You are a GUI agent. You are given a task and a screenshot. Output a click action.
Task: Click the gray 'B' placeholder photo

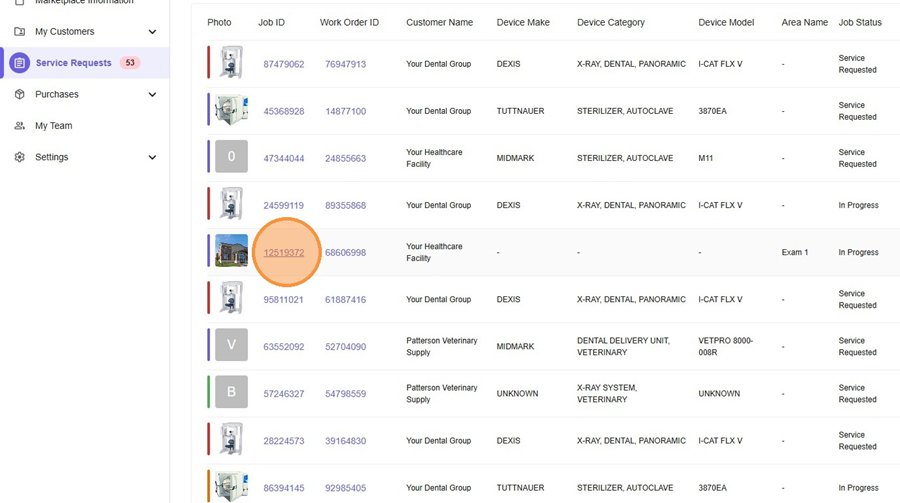(x=231, y=393)
